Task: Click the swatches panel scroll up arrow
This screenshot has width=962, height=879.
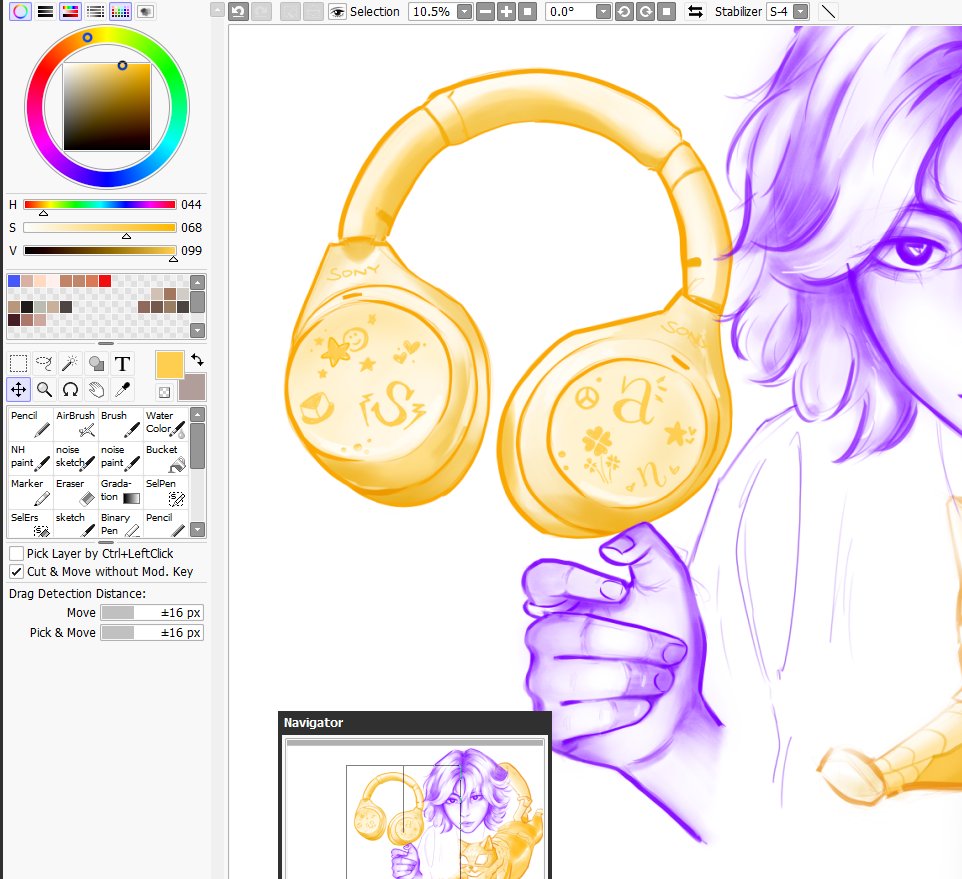Action: coord(197,282)
